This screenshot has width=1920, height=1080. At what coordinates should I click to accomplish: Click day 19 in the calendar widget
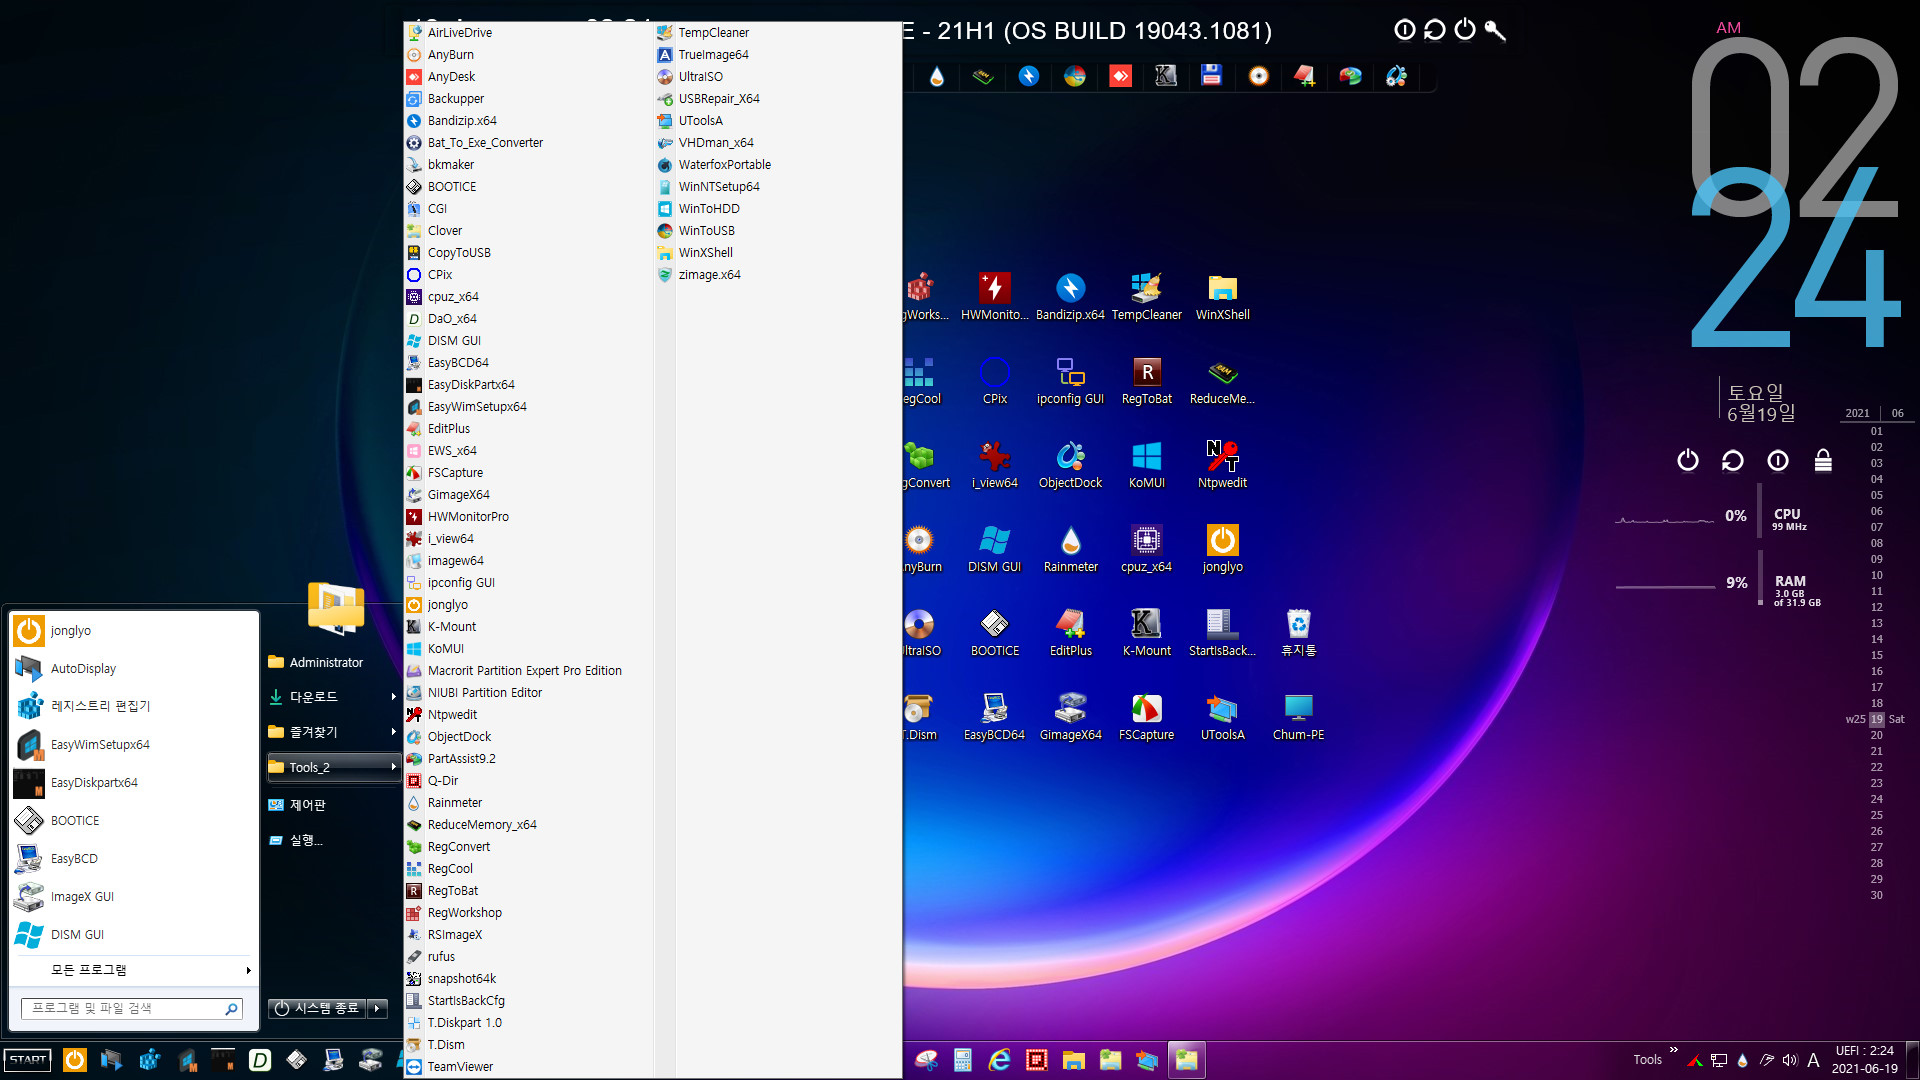click(1877, 719)
